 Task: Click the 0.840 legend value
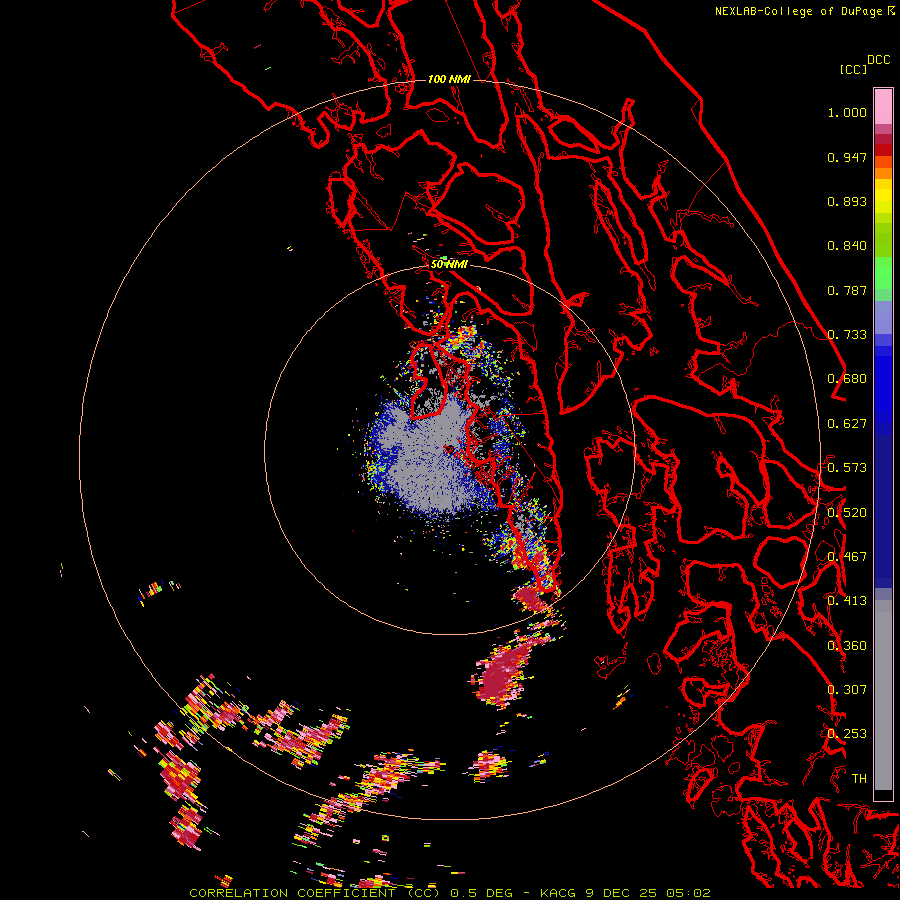(x=847, y=246)
